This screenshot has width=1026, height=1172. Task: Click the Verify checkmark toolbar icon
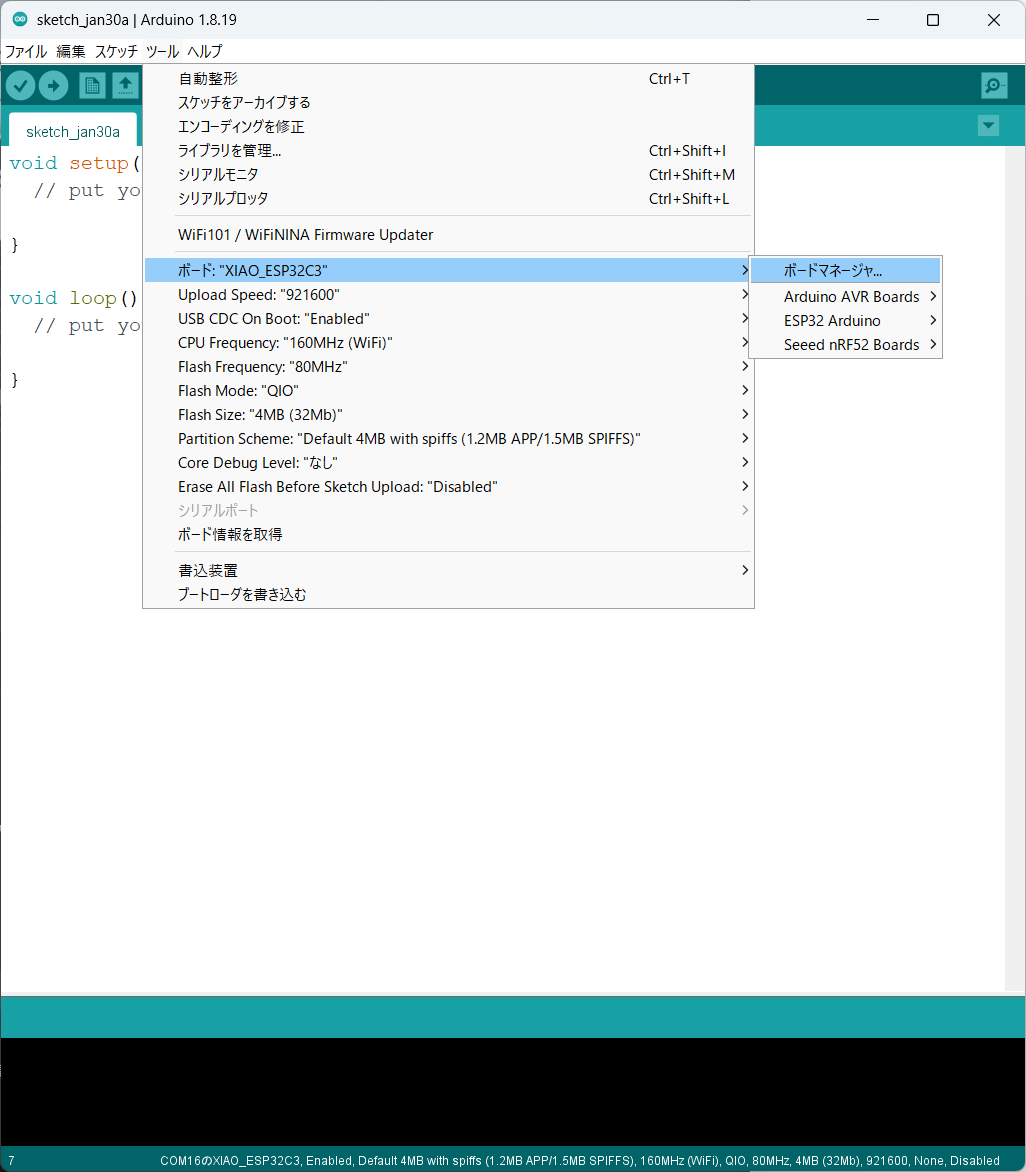pos(20,86)
